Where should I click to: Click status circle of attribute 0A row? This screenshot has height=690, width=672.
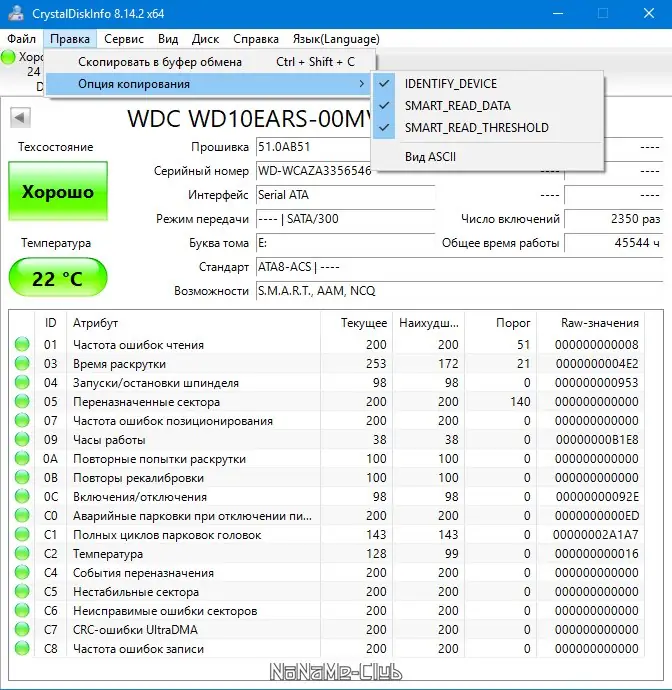[x=22, y=459]
